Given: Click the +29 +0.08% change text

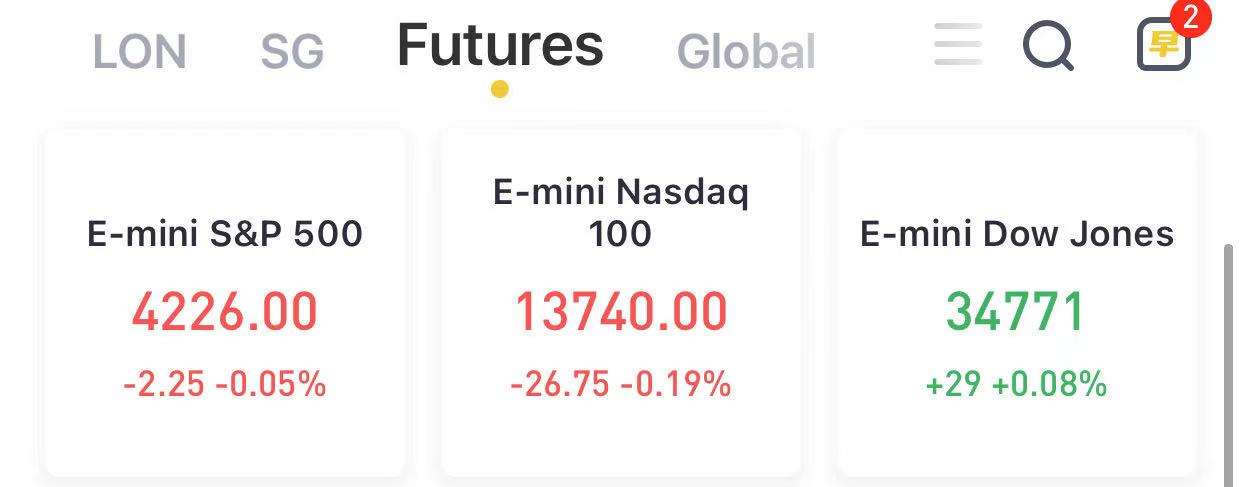Looking at the screenshot, I should [x=1017, y=384].
